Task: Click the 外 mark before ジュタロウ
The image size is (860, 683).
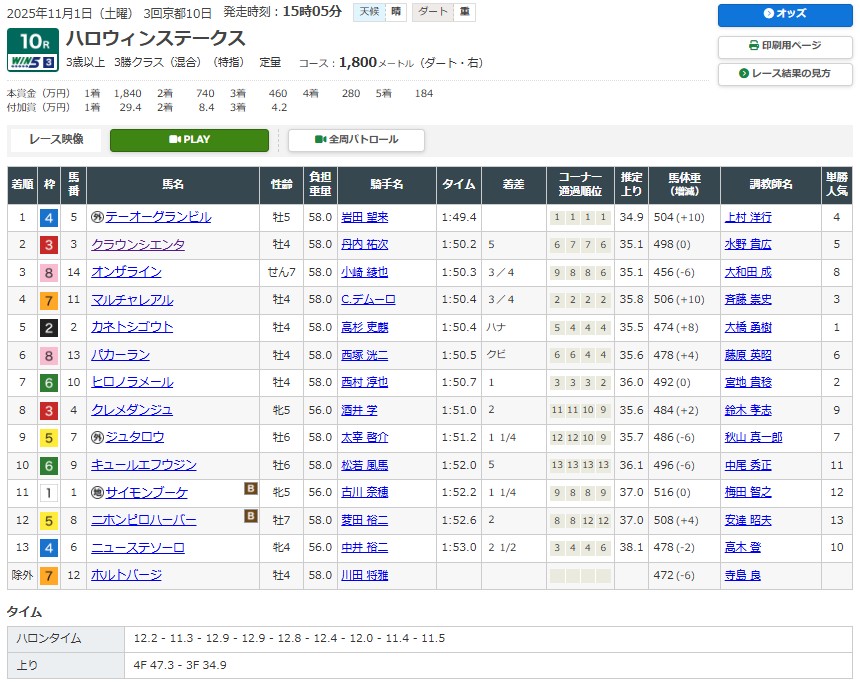Action: point(97,437)
